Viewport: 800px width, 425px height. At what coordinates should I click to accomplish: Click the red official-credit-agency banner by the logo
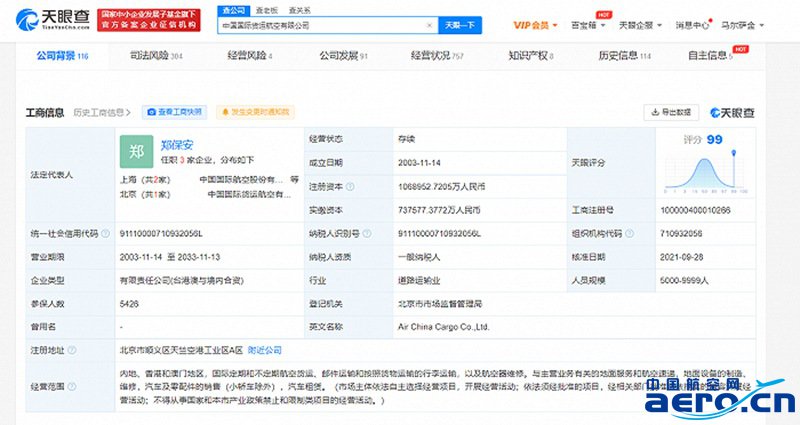tap(148, 20)
